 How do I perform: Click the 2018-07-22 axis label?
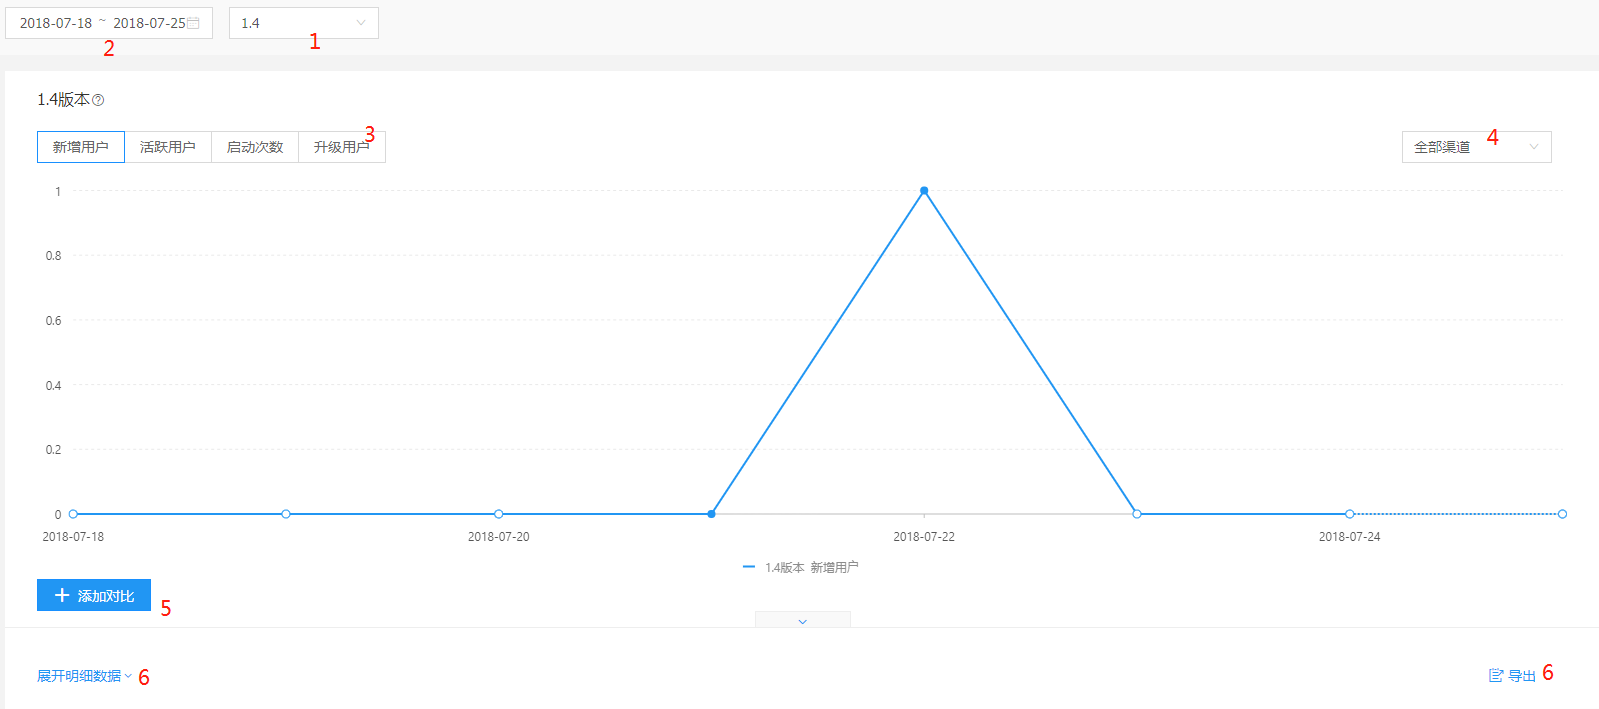point(924,537)
